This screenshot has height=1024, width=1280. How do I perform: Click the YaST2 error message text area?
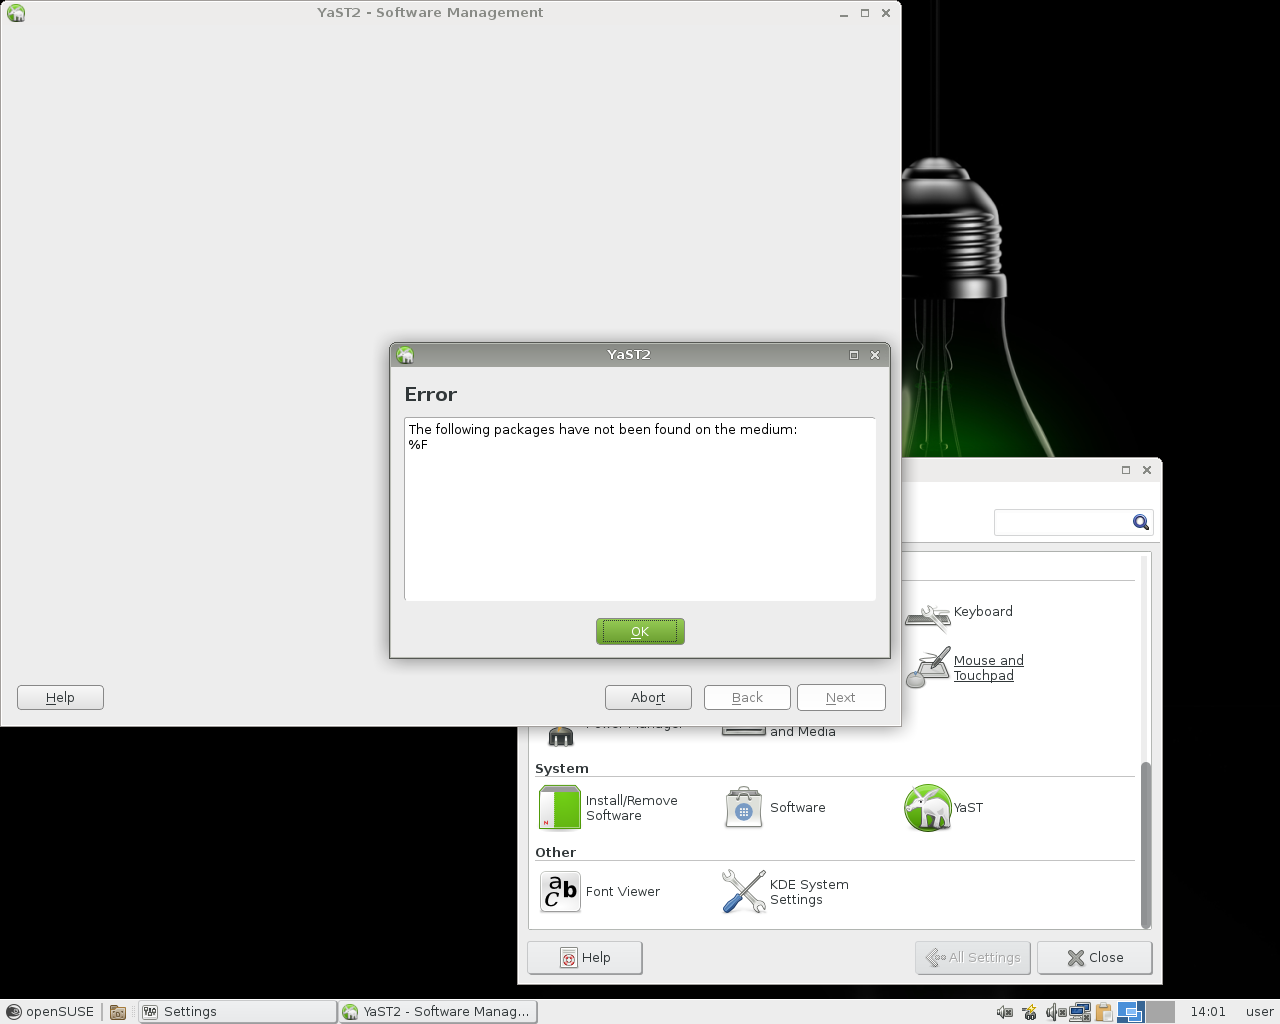click(640, 509)
